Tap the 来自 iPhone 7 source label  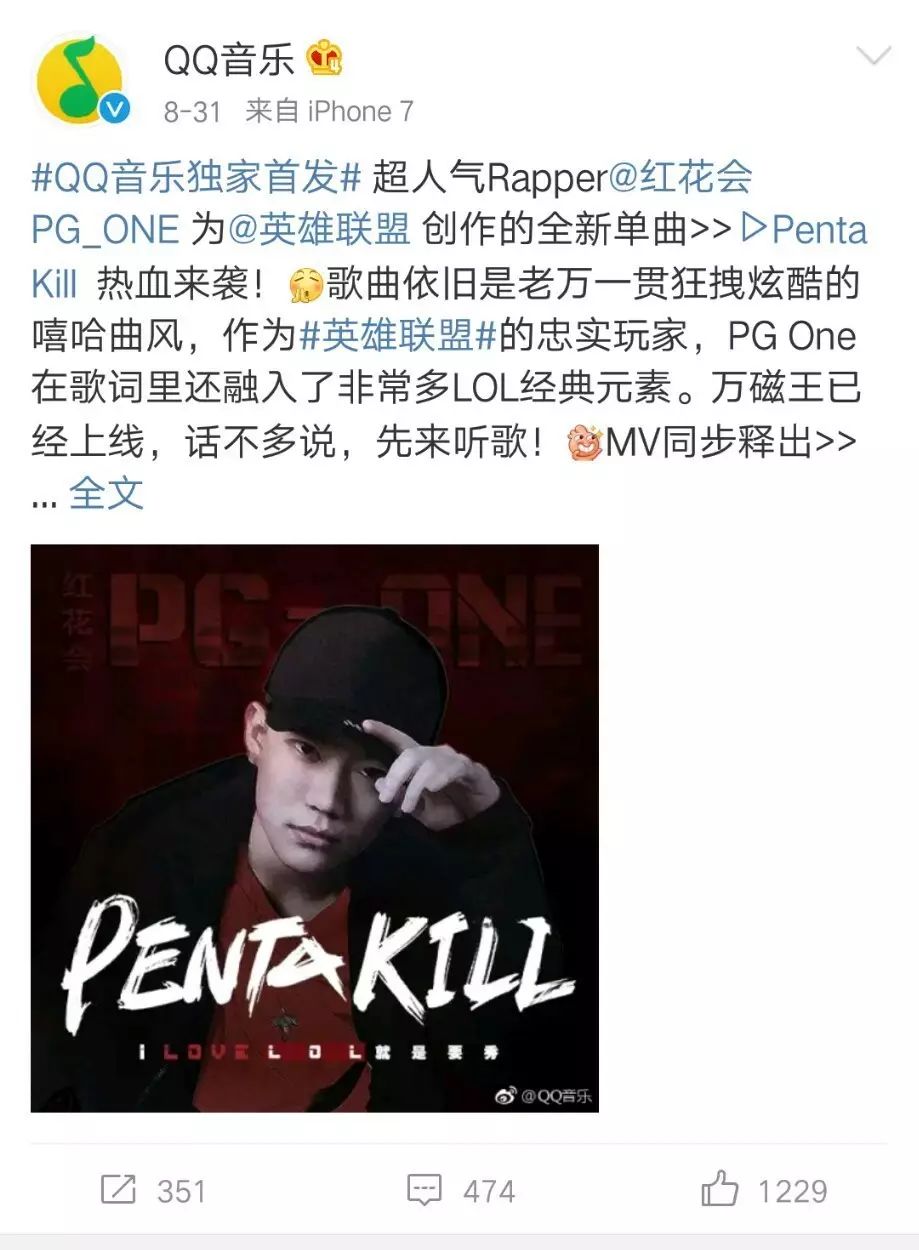329,111
